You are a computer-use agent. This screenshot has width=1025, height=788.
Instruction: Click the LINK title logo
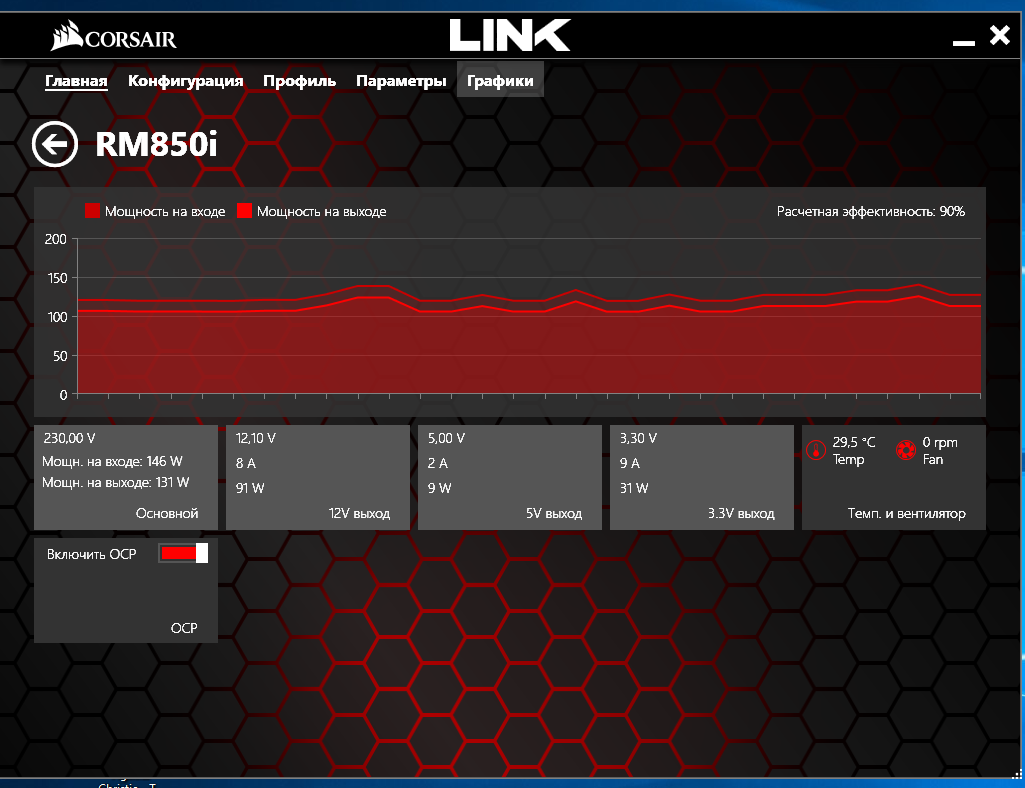(510, 35)
